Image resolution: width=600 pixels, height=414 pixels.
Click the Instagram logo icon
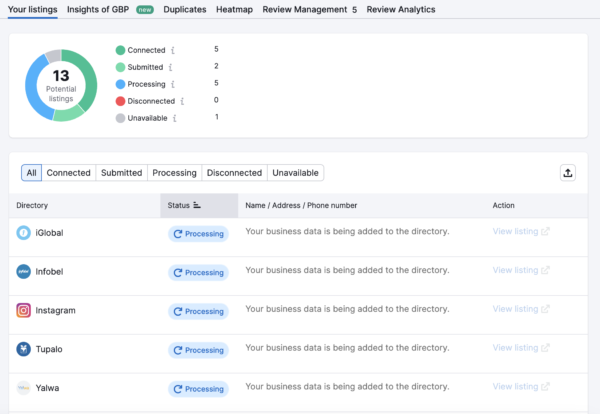[24, 311]
